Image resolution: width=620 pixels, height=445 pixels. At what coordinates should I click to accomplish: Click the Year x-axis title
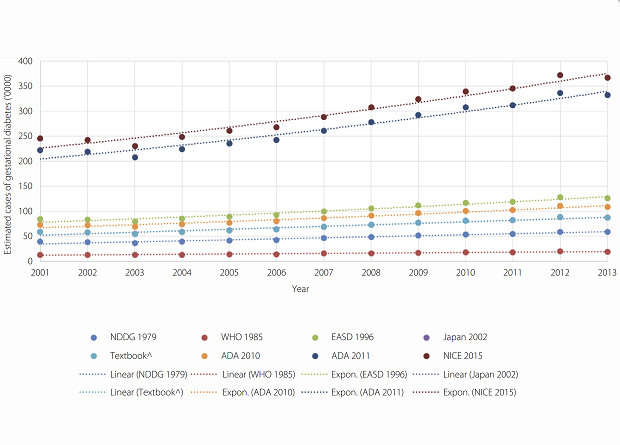tap(301, 289)
